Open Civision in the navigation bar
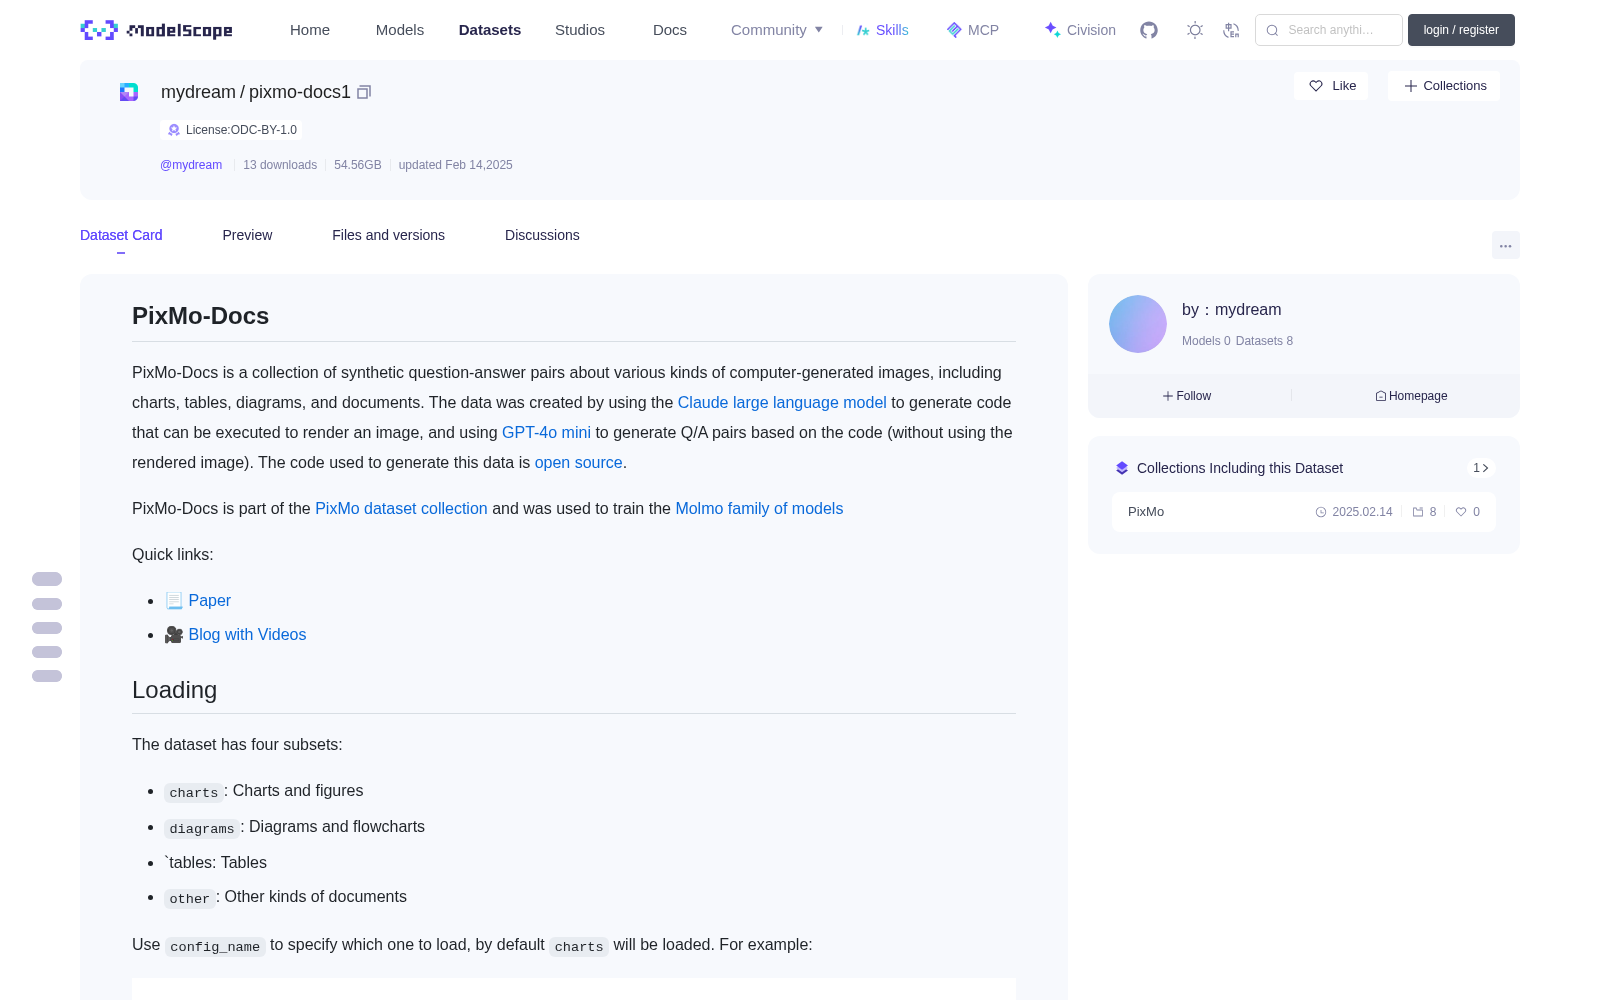Image resolution: width=1600 pixels, height=1000 pixels. tap(1080, 30)
